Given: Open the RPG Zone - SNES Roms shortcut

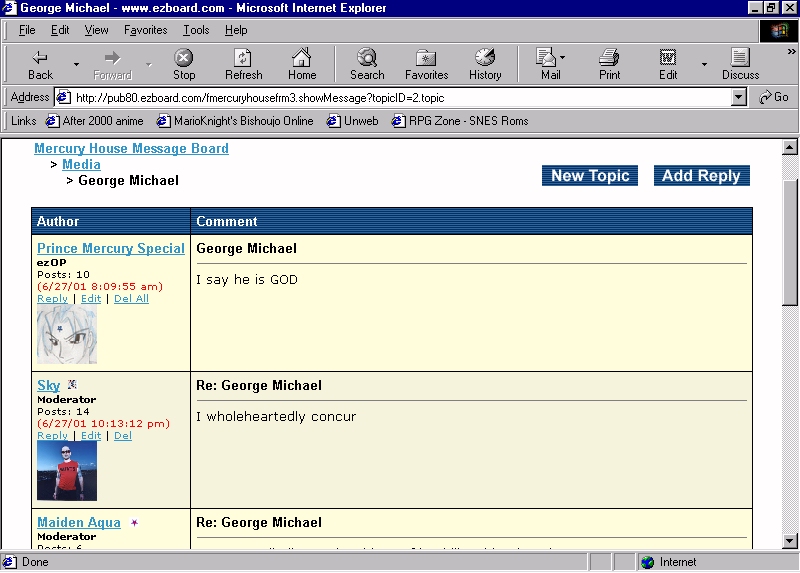Looking at the screenshot, I should (x=460, y=121).
